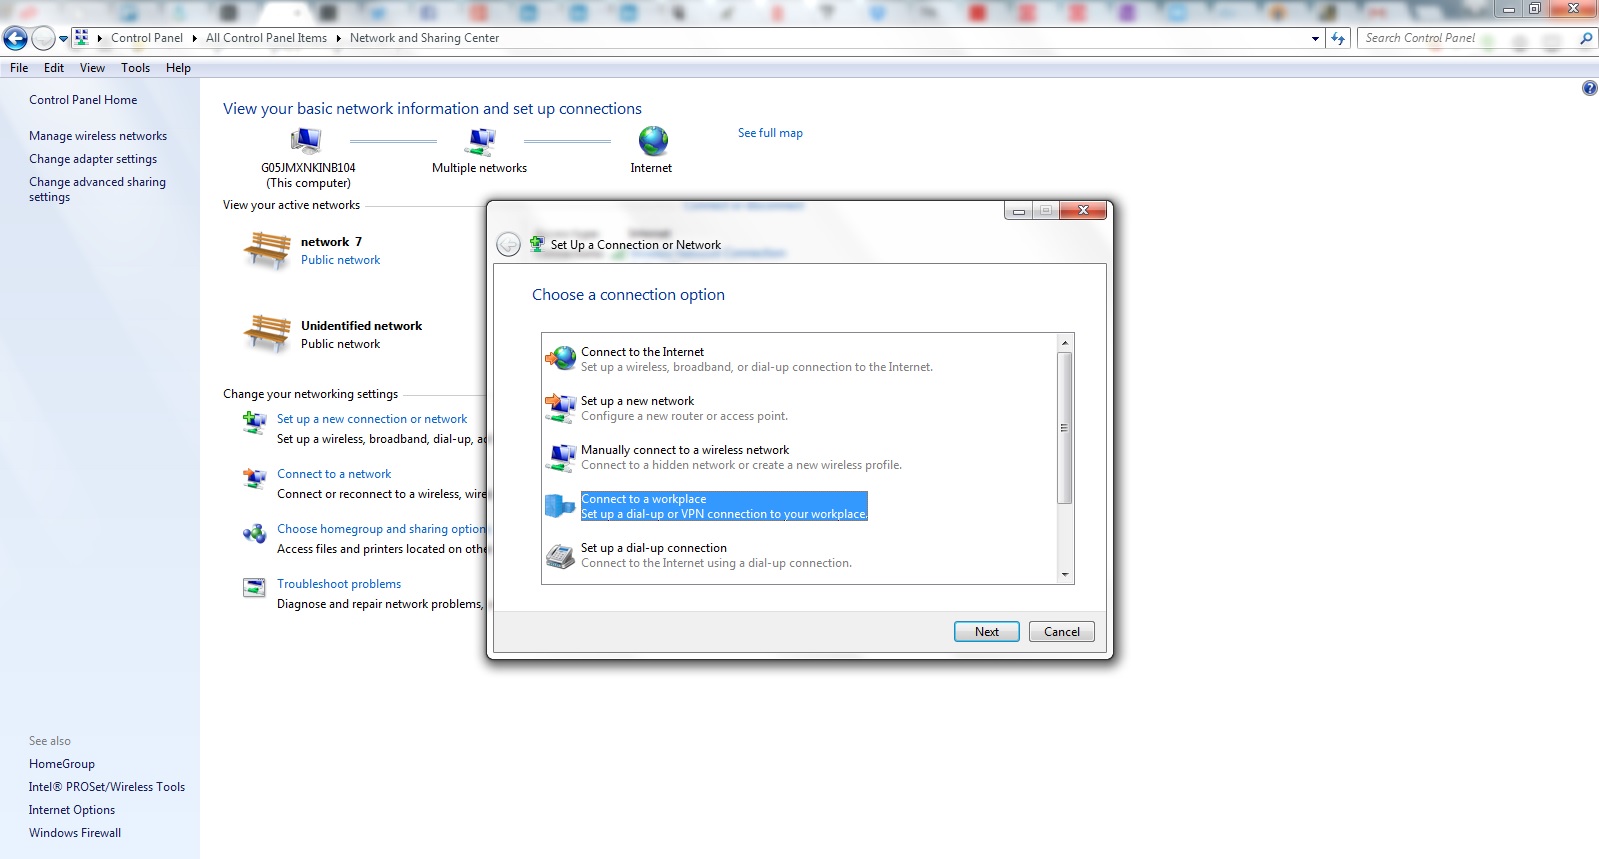Open Intel PROSet/Wireless Tools link
The width and height of the screenshot is (1599, 859).
[107, 787]
